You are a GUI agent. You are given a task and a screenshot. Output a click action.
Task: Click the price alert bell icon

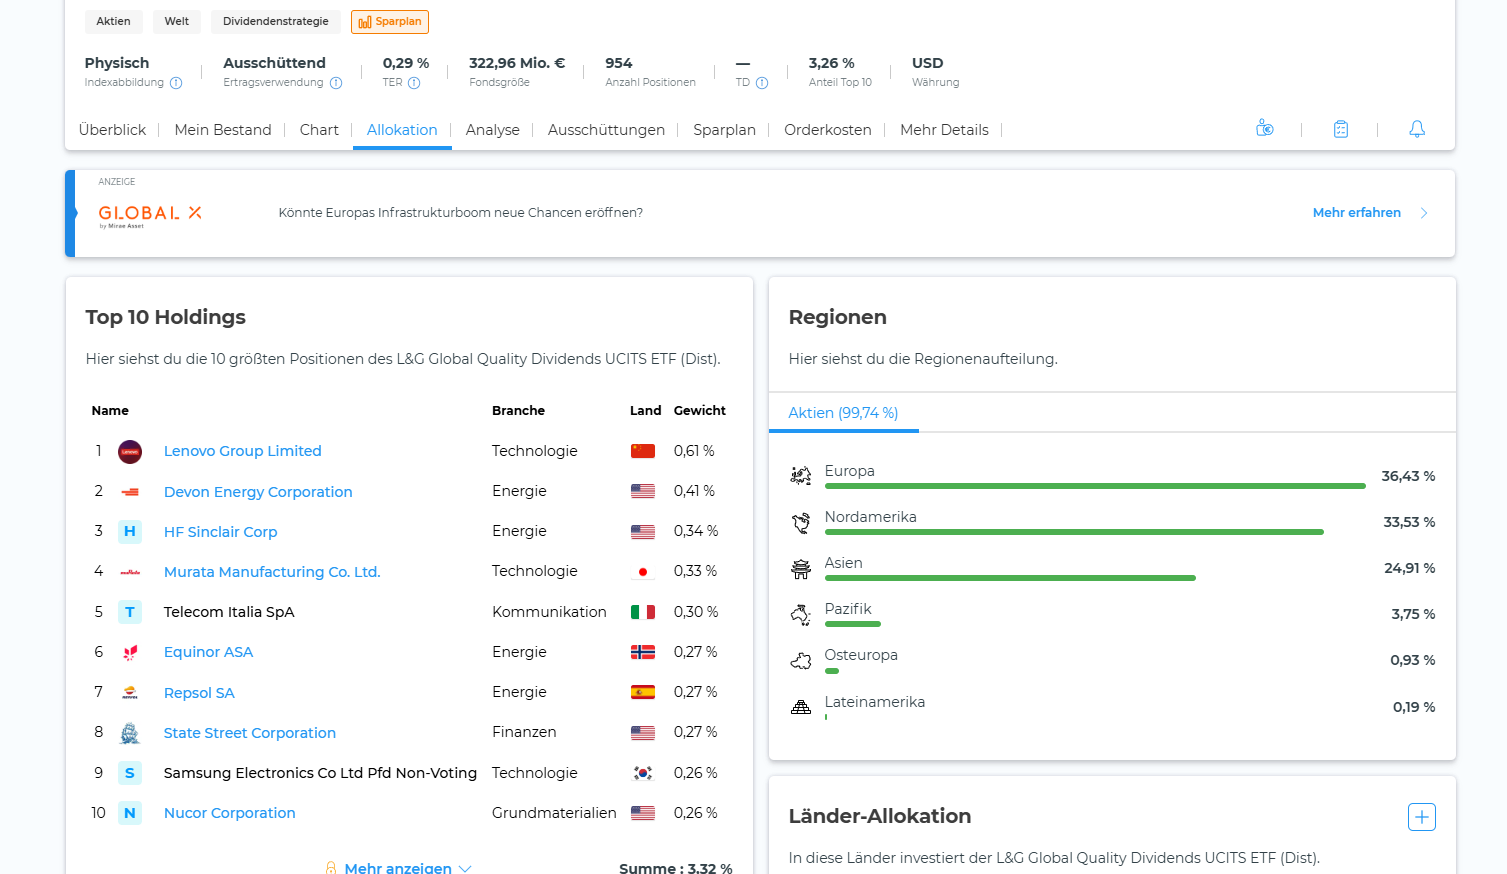[1417, 129]
